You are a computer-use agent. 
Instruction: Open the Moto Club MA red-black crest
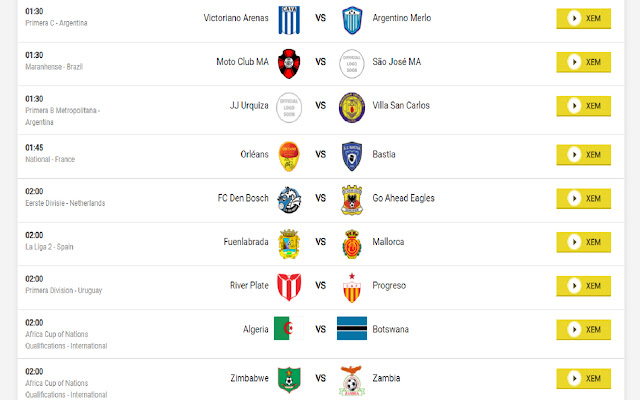coord(289,64)
